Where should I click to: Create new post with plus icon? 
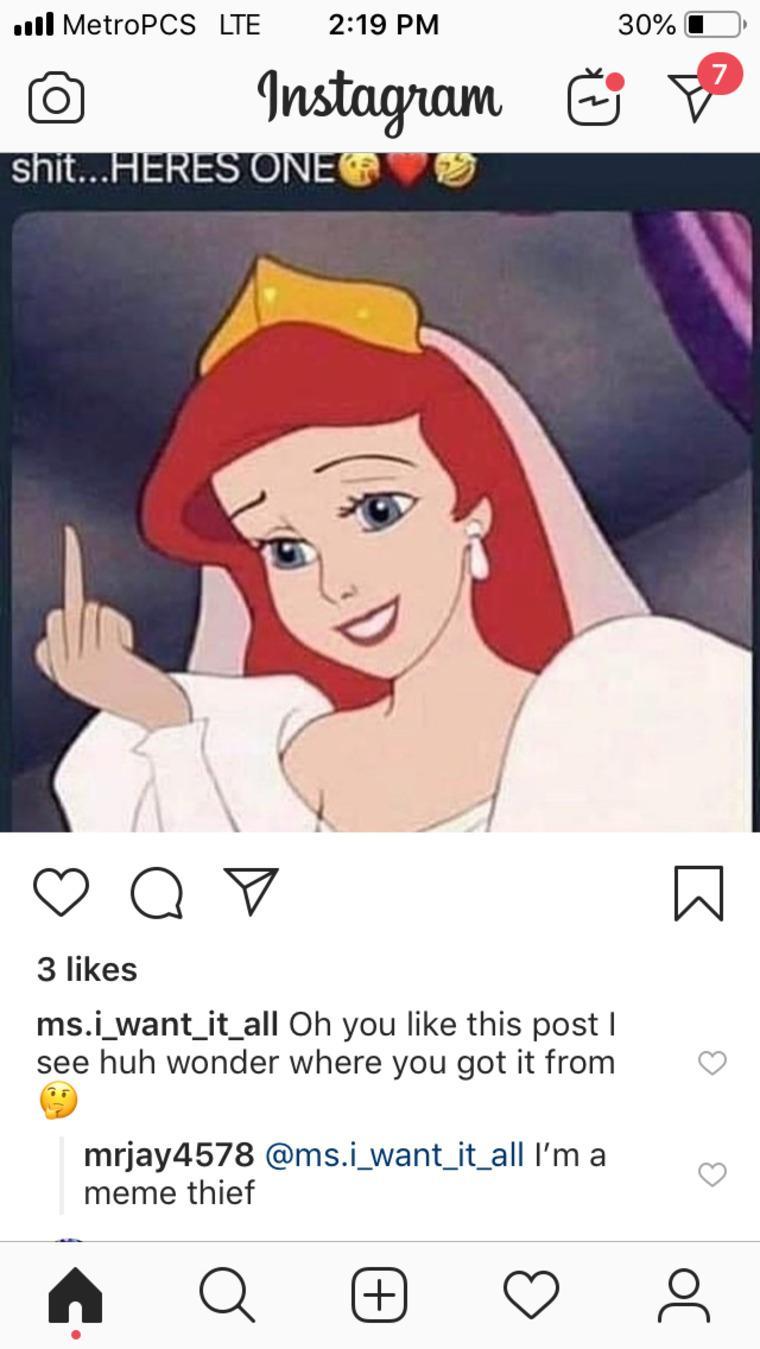[x=379, y=1295]
